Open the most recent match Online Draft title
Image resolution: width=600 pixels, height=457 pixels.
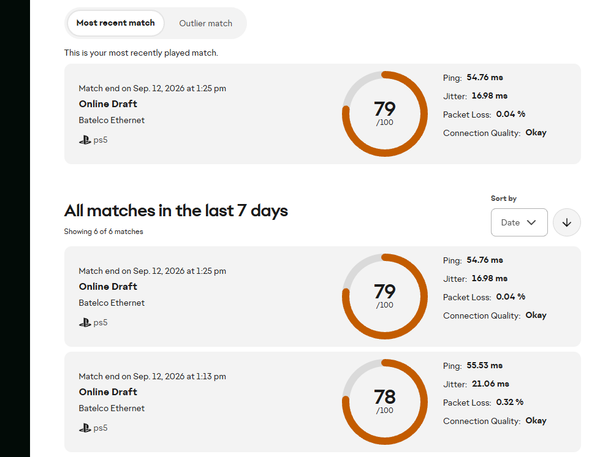[x=108, y=104]
